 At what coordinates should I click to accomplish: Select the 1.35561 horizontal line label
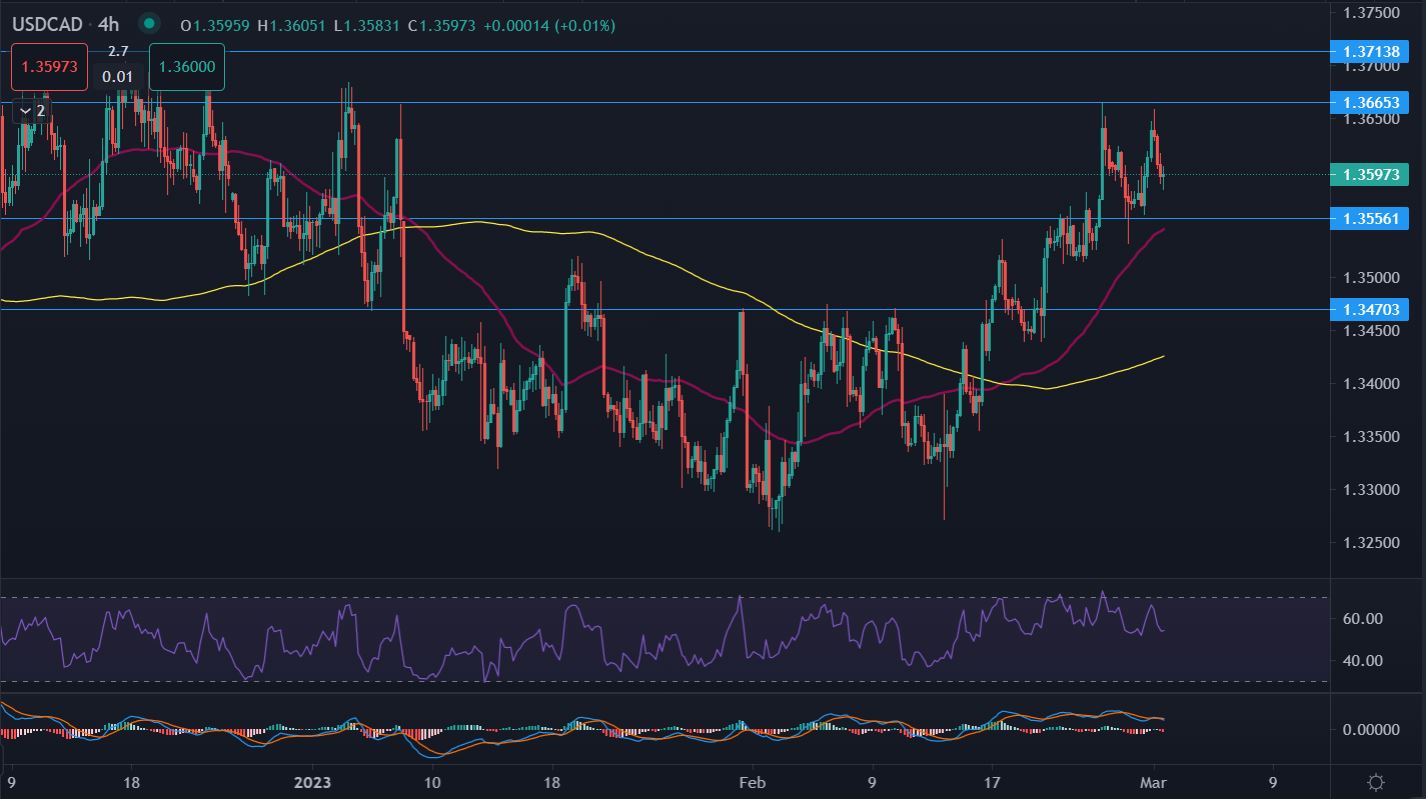click(x=1369, y=218)
